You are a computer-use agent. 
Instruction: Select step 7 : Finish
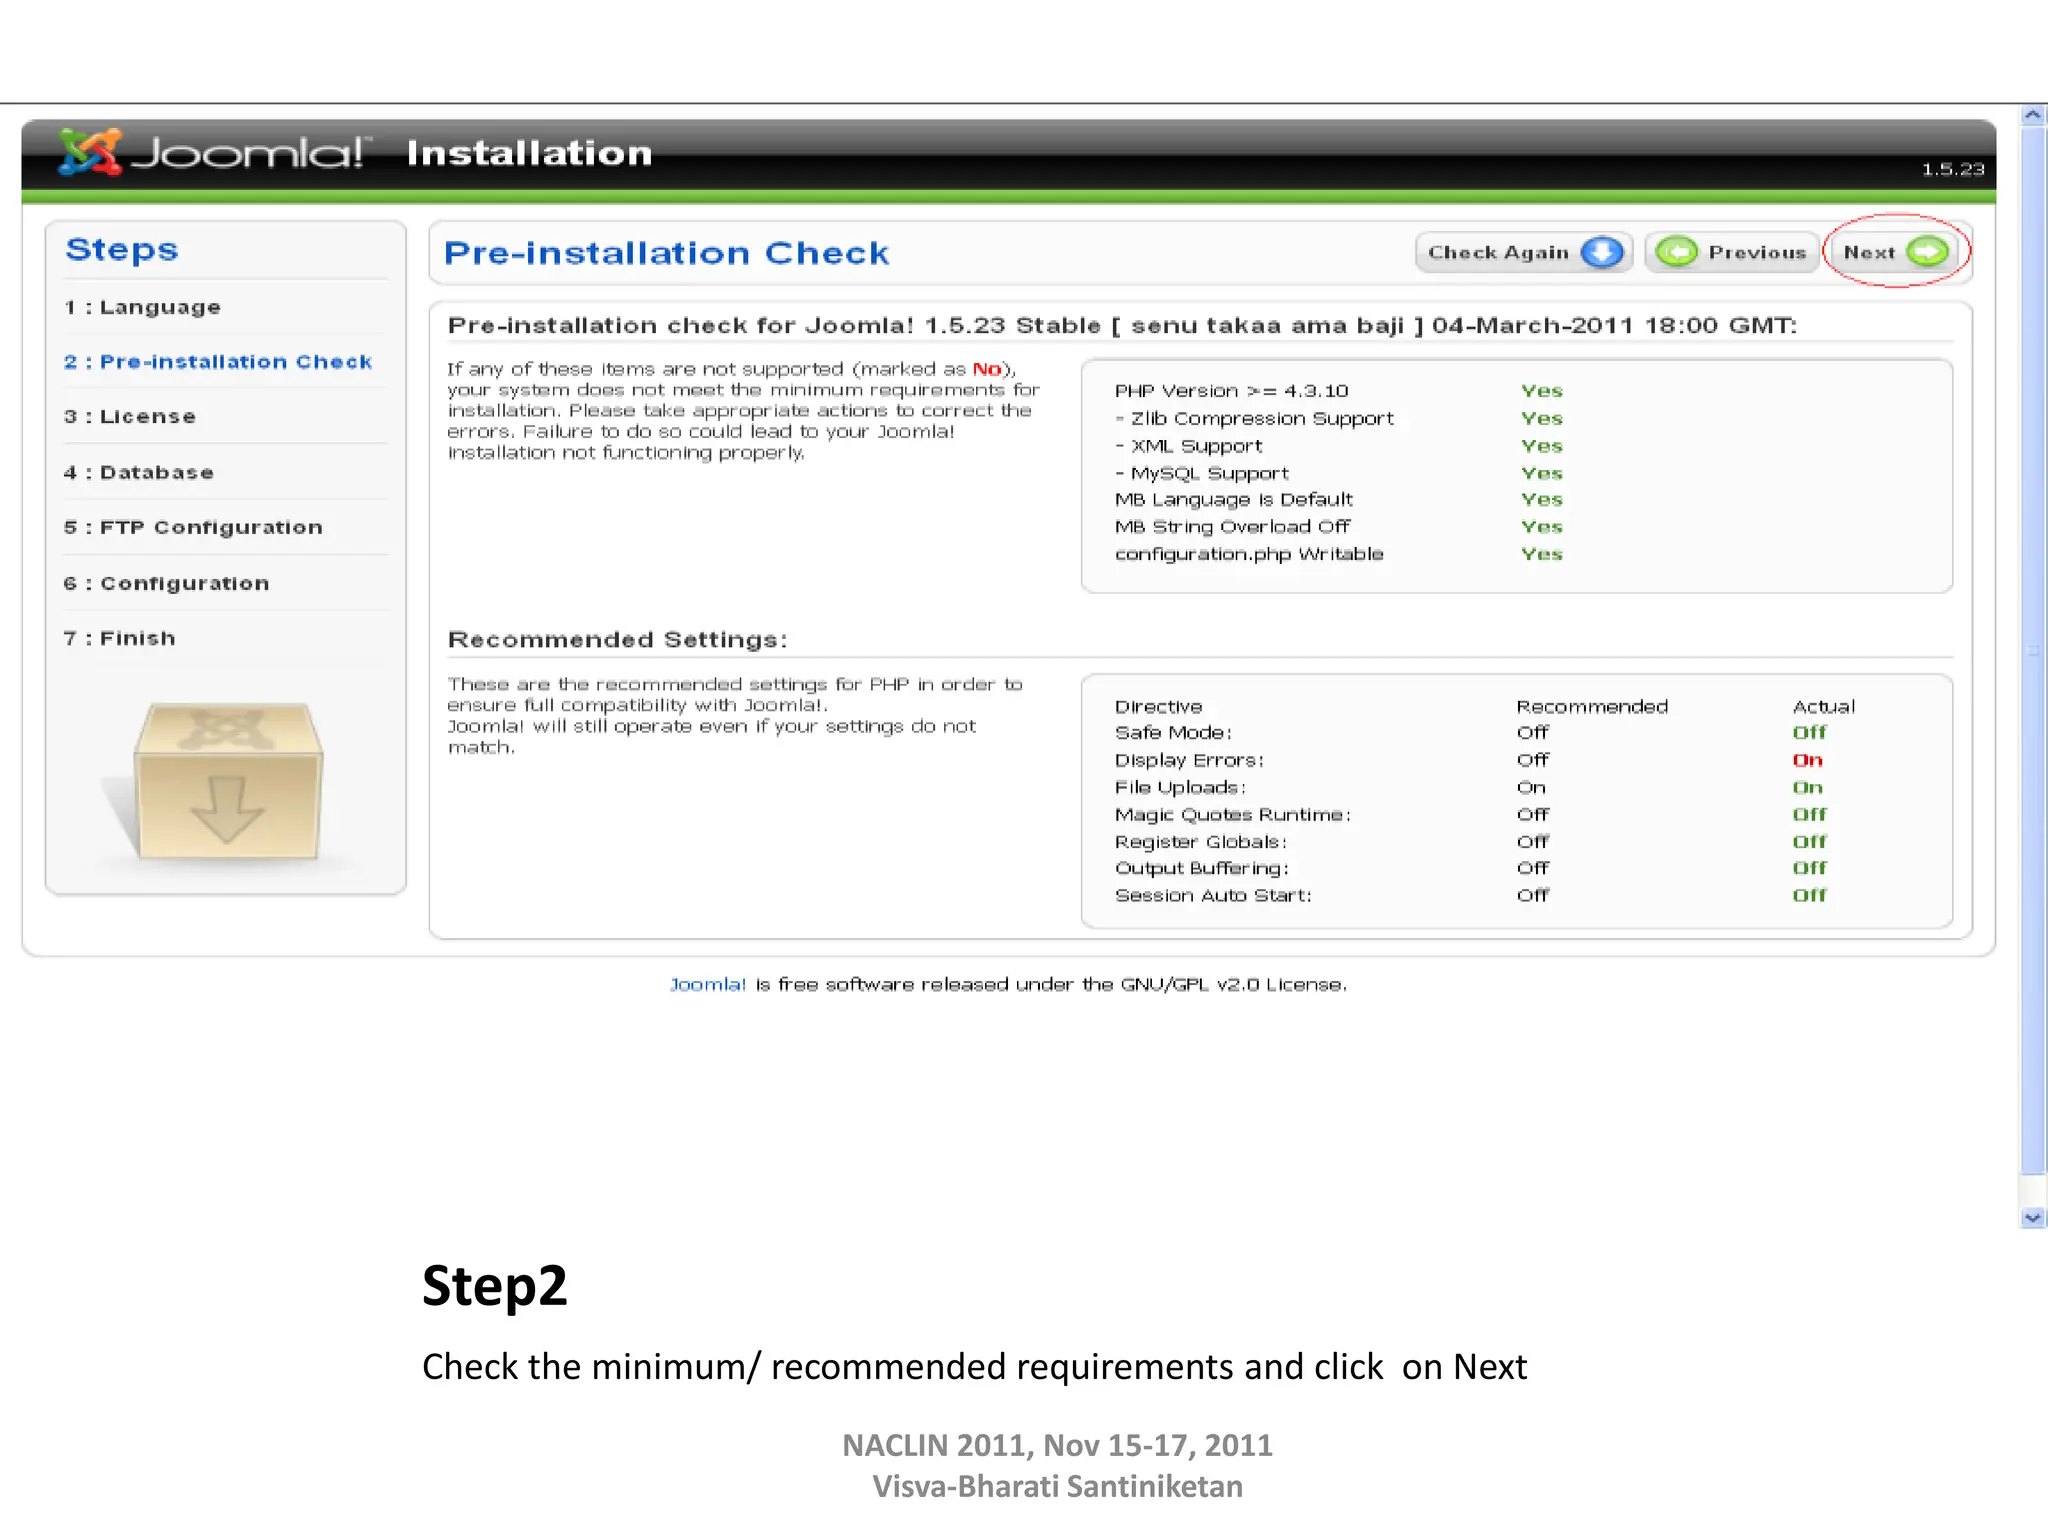(120, 639)
